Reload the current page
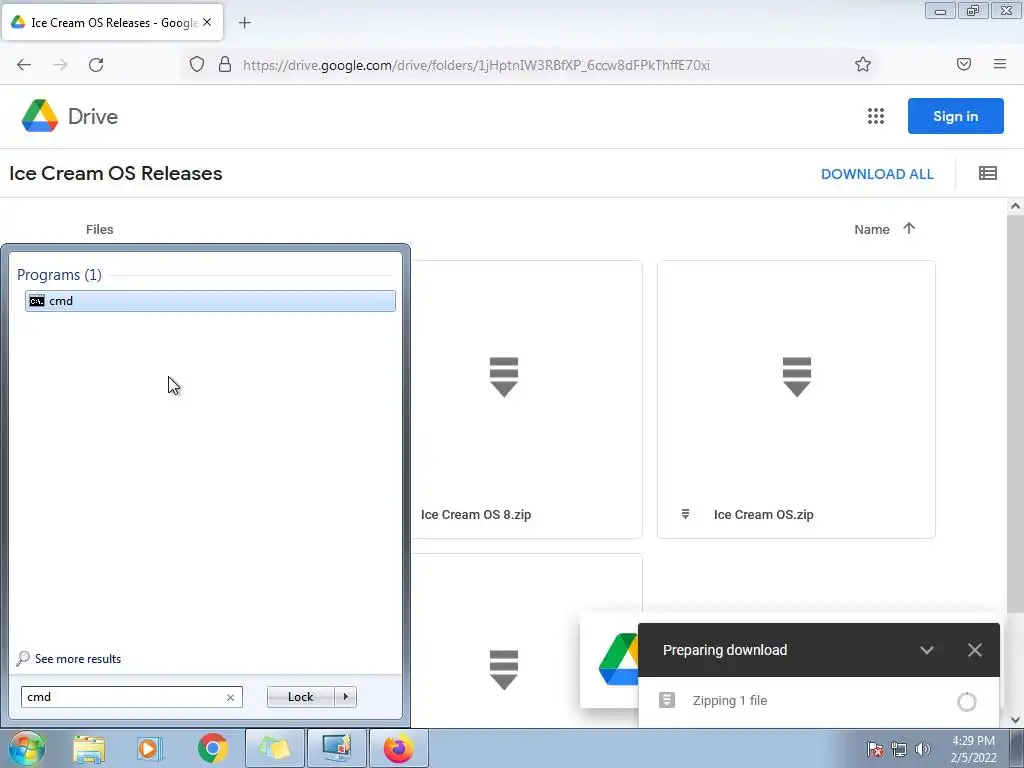The image size is (1024, 768). tap(96, 65)
